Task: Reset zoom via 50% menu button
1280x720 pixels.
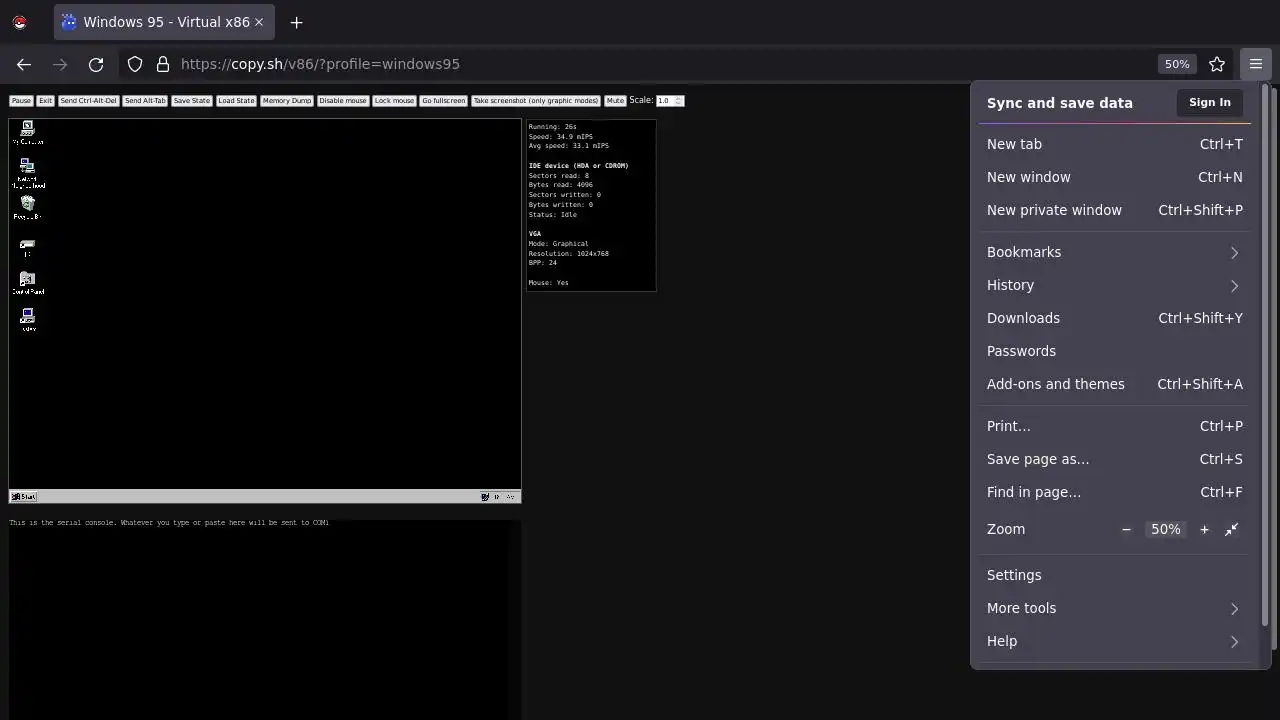Action: point(1165,529)
